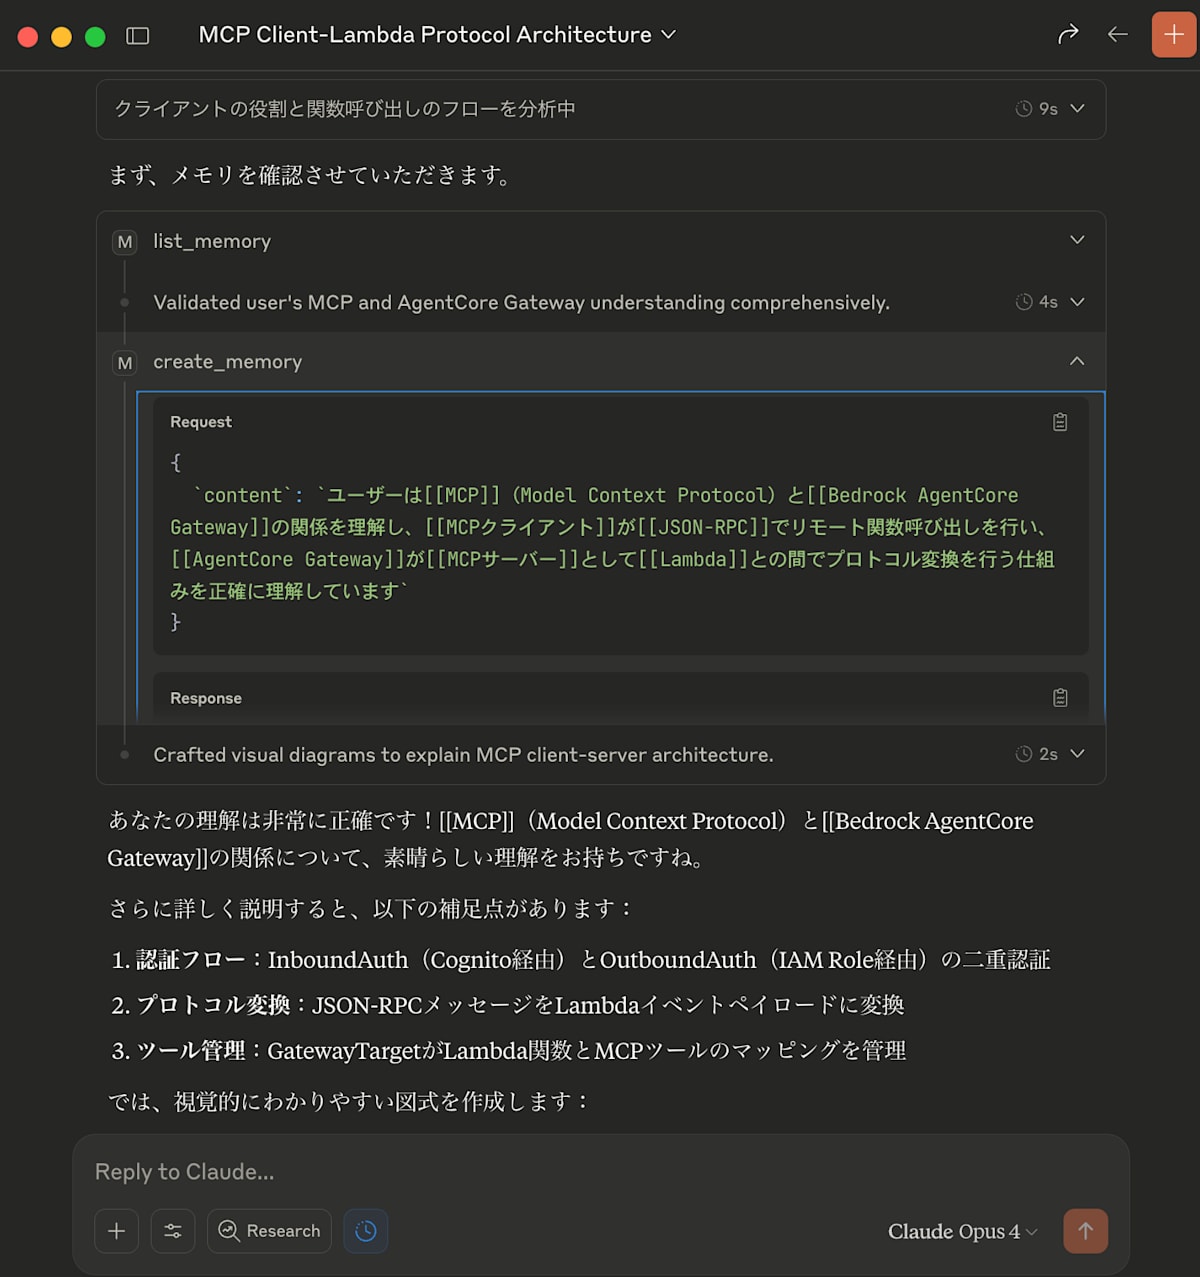Click the back arrow icon

click(1118, 34)
